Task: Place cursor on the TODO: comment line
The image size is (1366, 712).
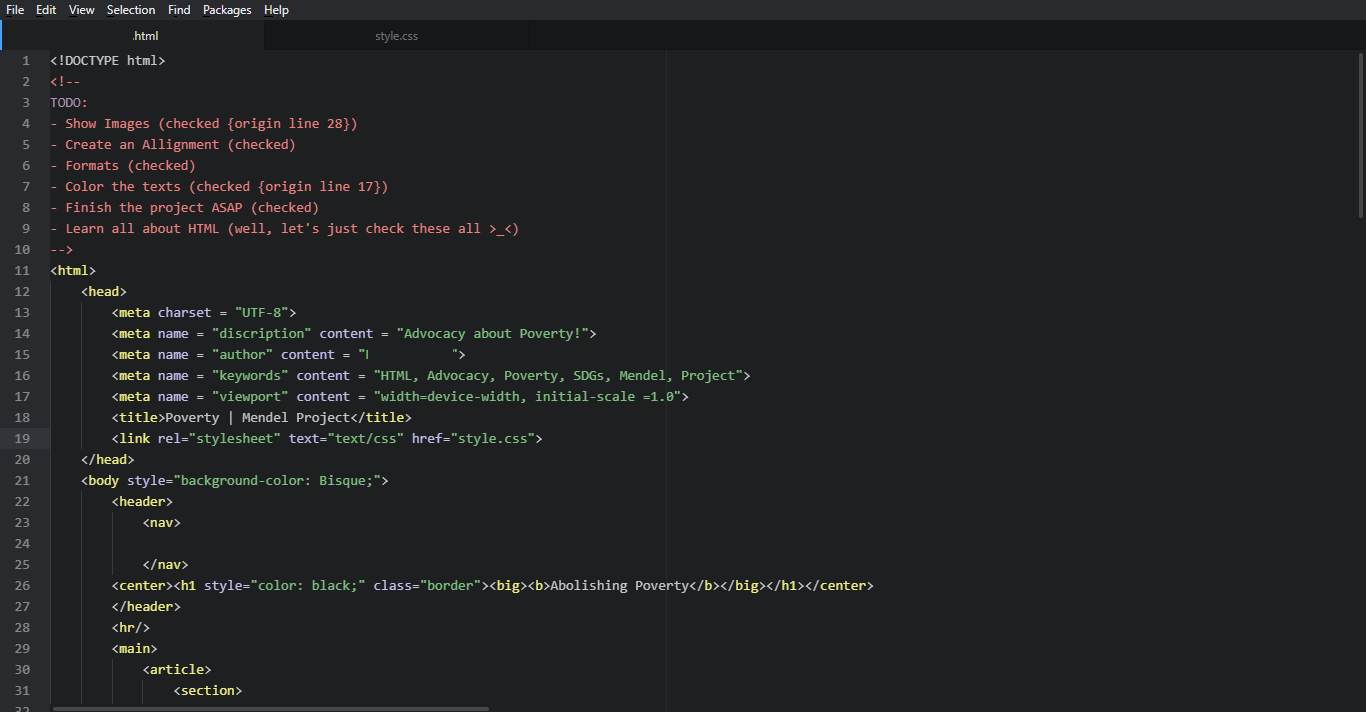Action: [69, 102]
